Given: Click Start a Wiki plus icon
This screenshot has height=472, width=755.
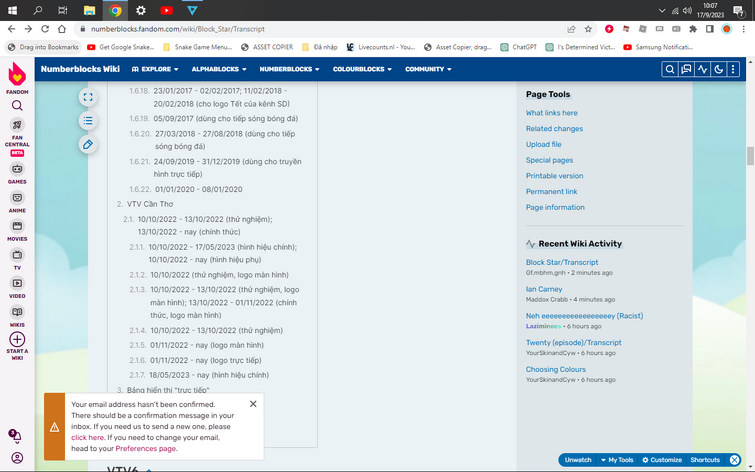Looking at the screenshot, I should 17,340.
